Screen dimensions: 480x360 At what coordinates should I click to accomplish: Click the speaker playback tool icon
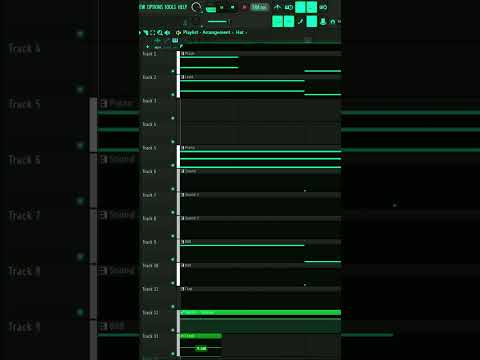coord(167,33)
